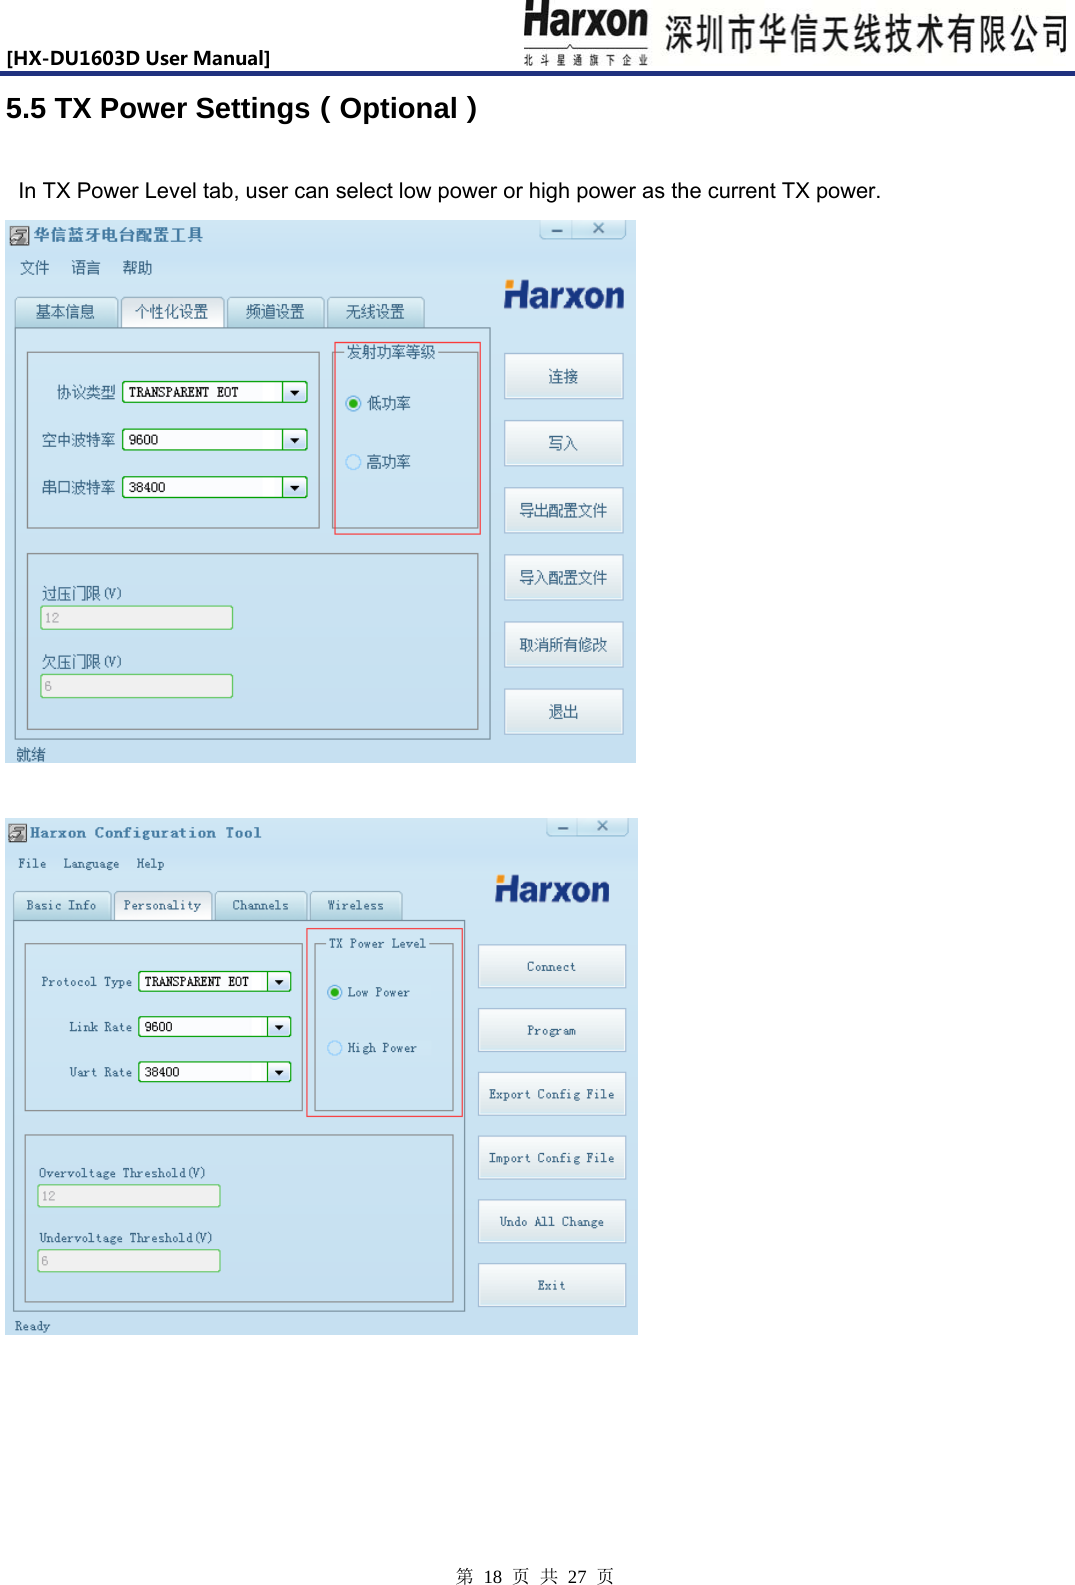The width and height of the screenshot is (1075, 1585).
Task: Click the 欠压门限 input field
Action: coord(137,686)
